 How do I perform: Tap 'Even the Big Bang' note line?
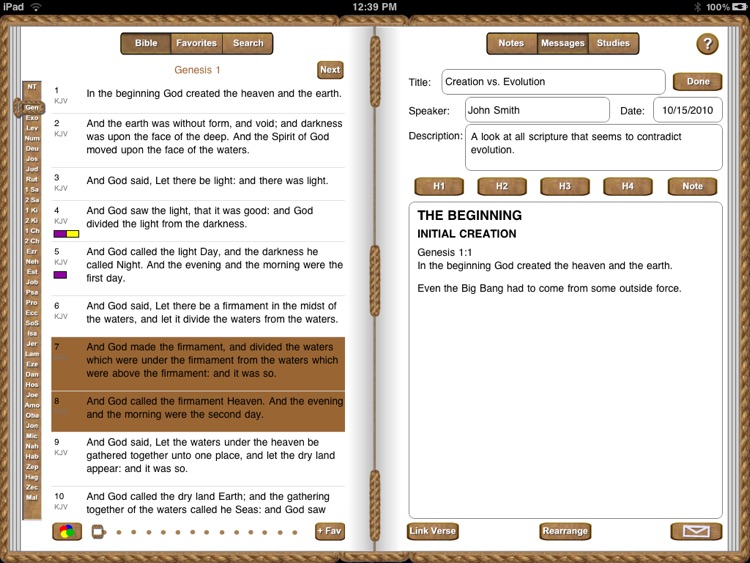coord(549,288)
